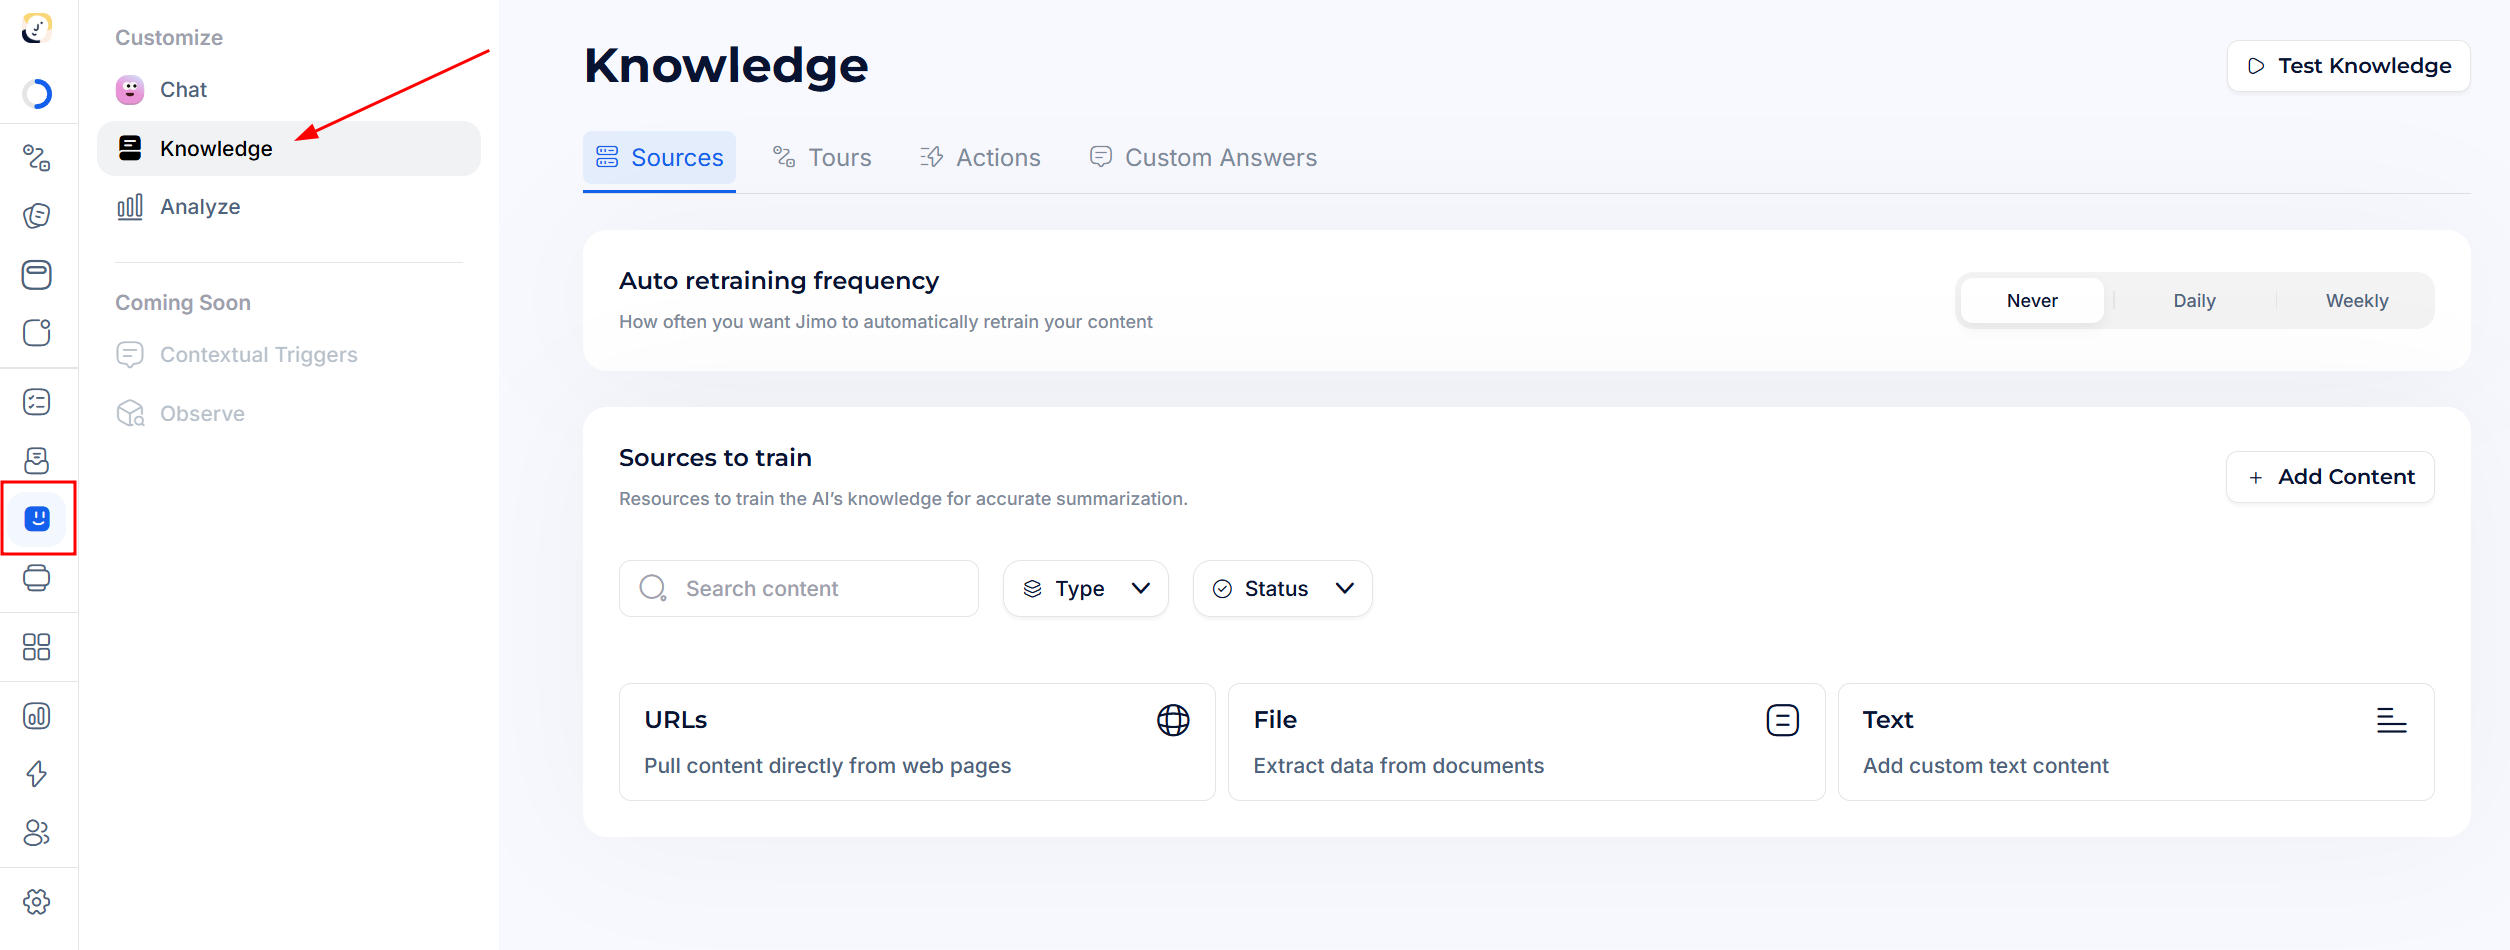Open the users icon in sidebar

37,833
